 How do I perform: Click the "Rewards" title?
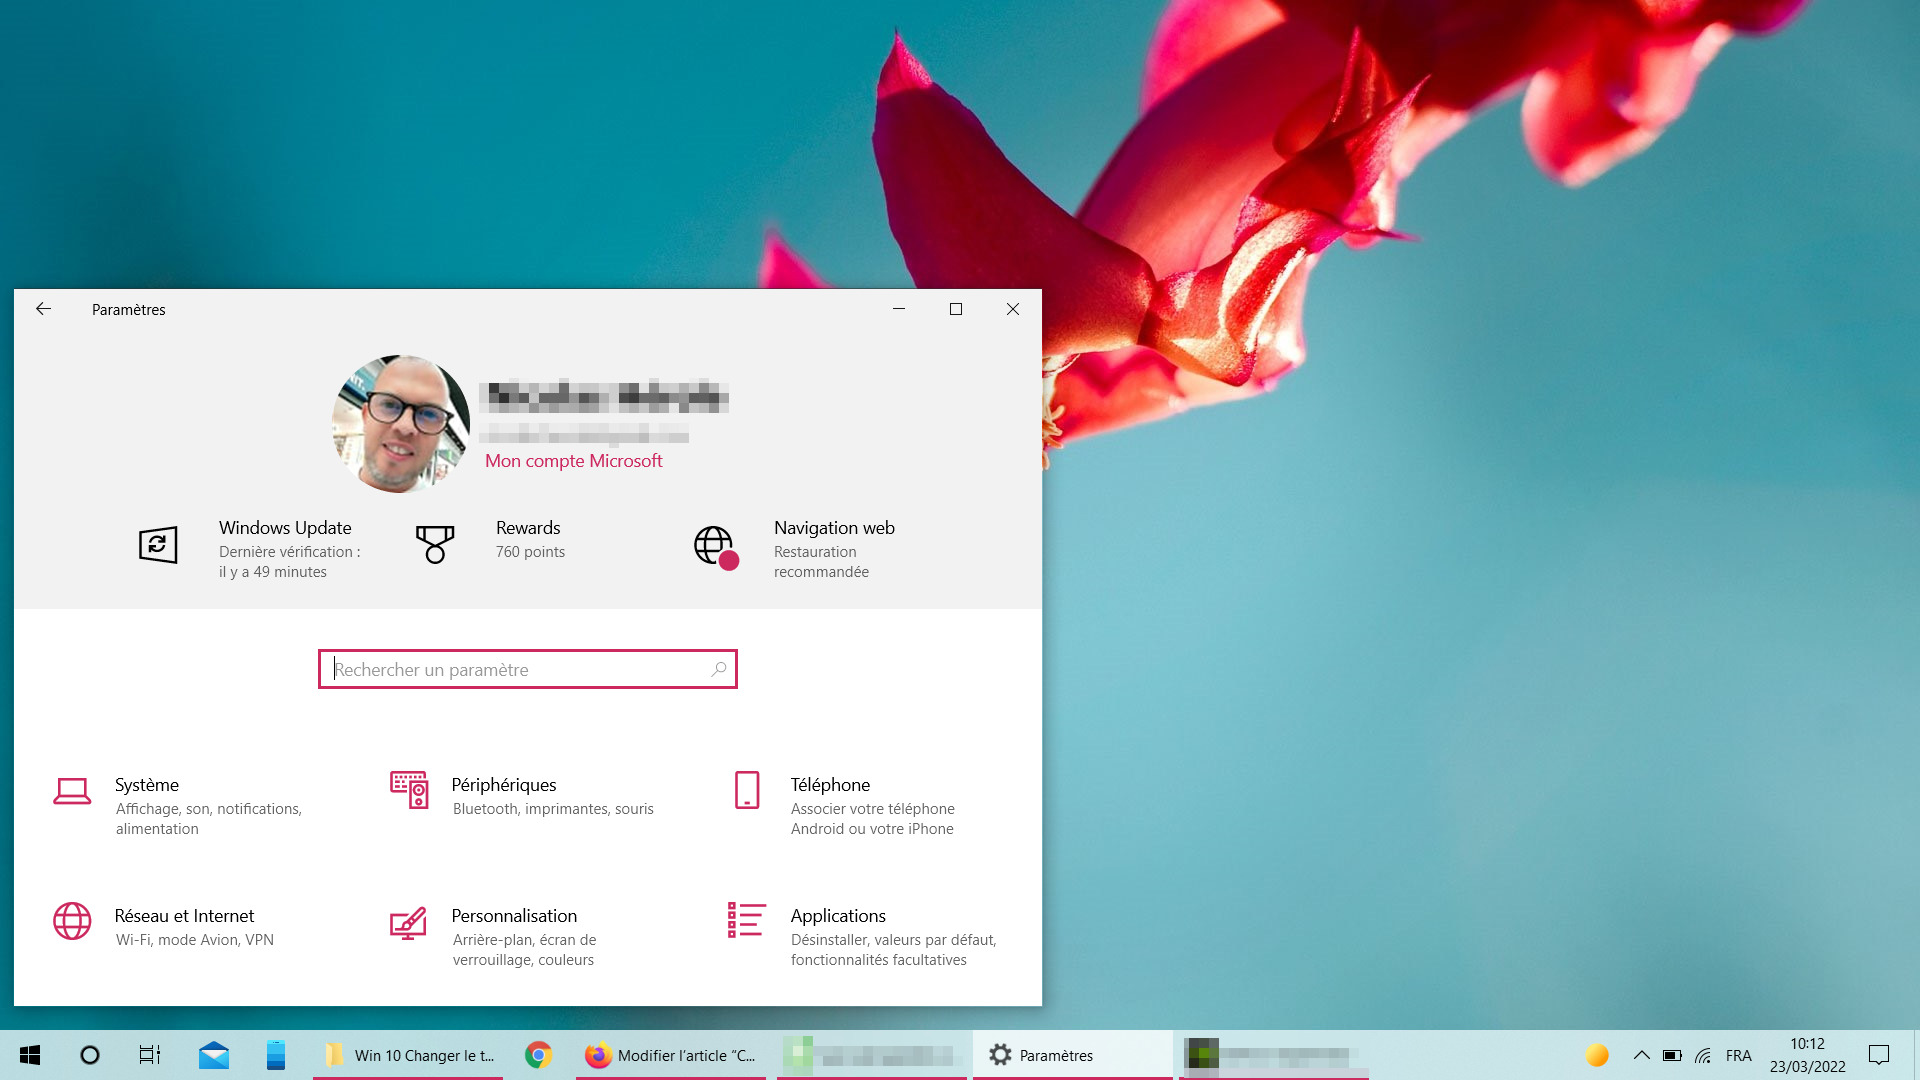(x=528, y=528)
